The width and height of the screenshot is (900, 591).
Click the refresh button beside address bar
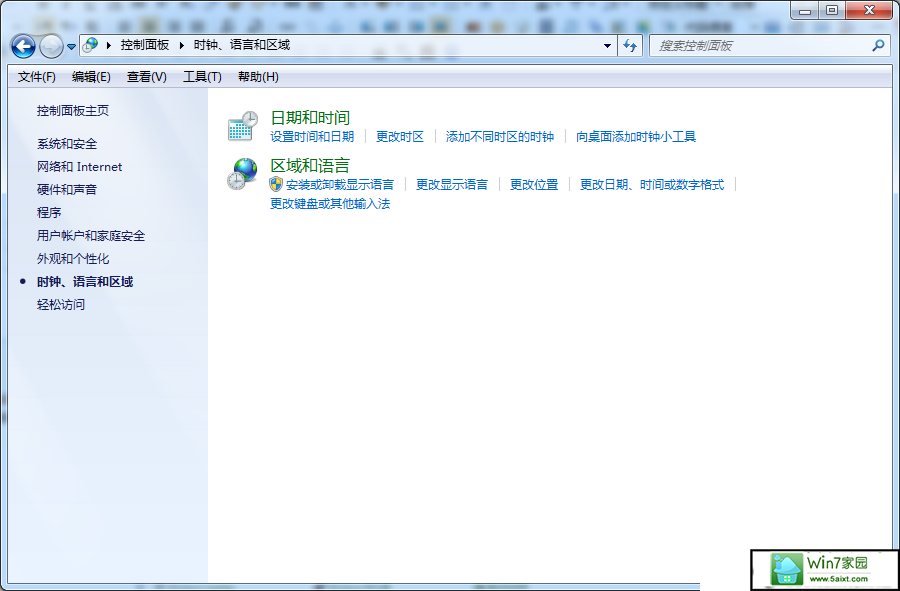630,46
